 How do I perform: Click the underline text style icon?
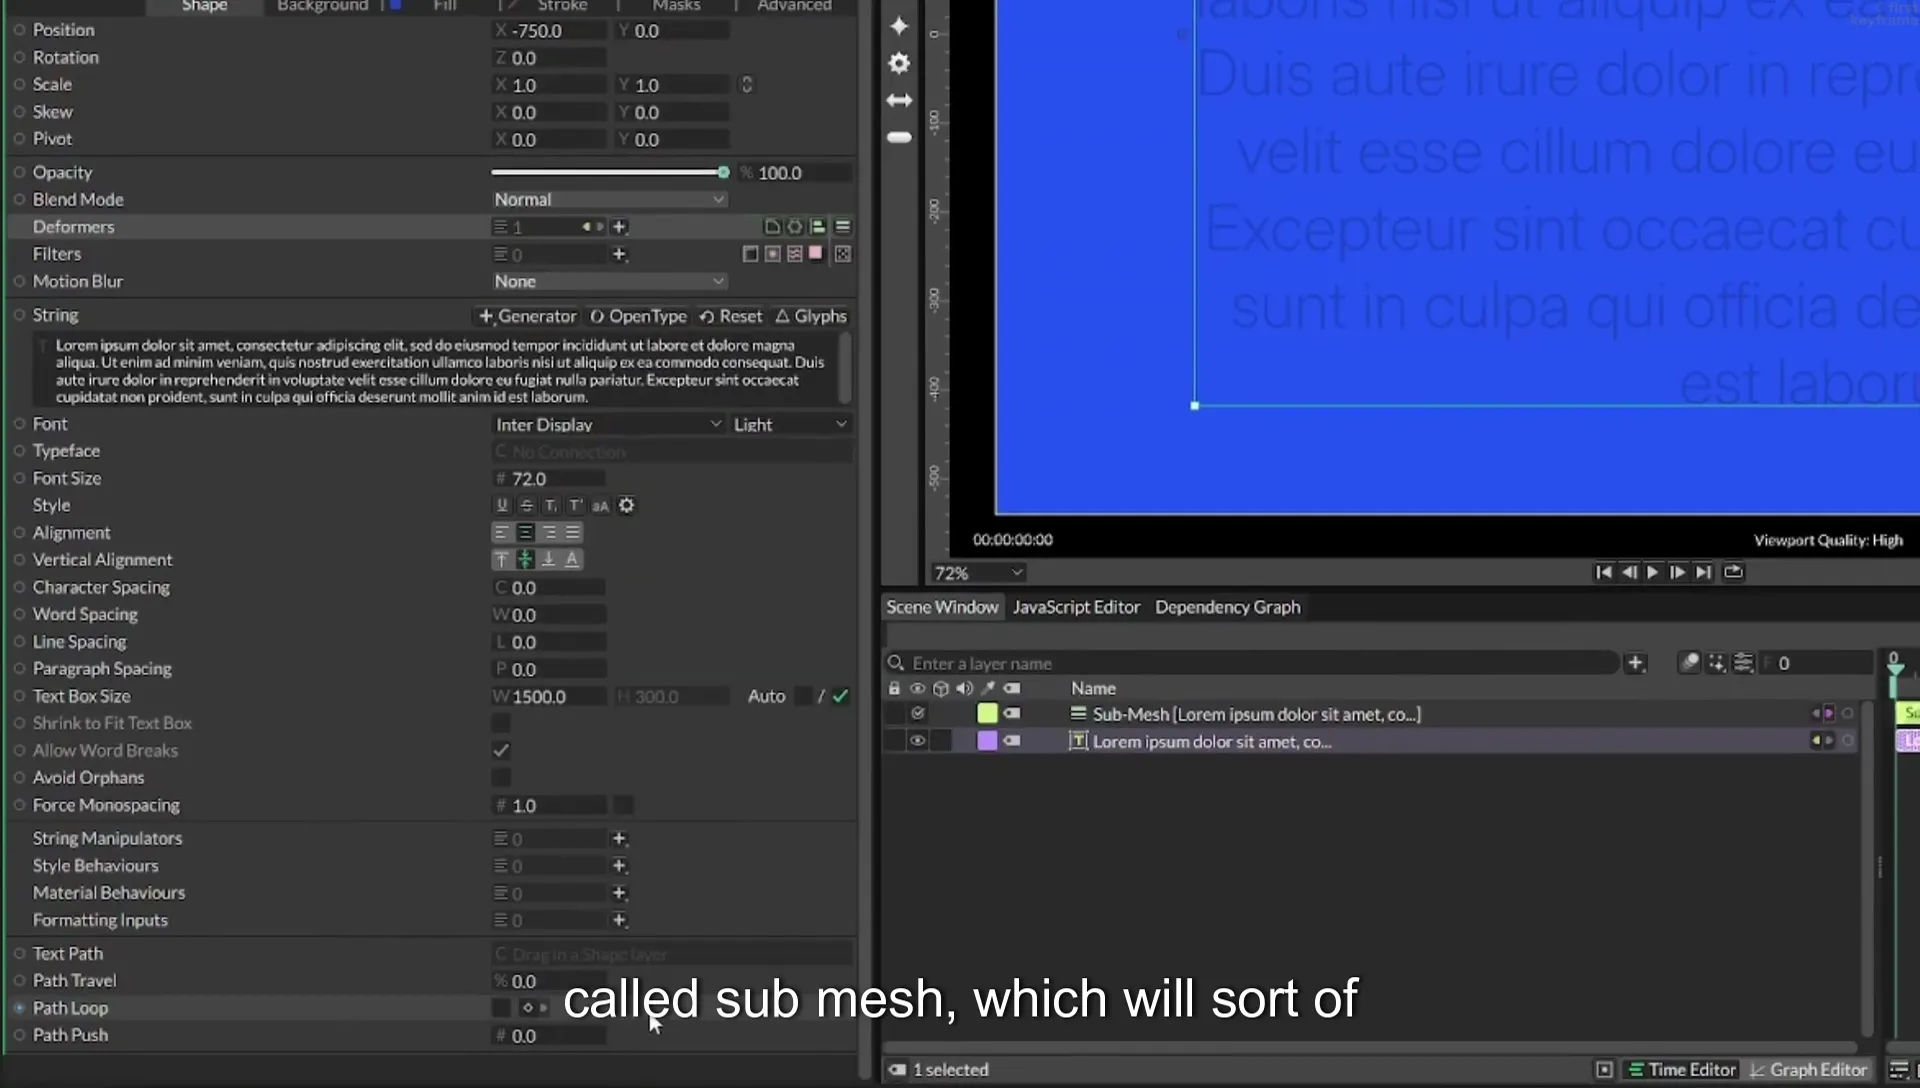pyautogui.click(x=502, y=506)
